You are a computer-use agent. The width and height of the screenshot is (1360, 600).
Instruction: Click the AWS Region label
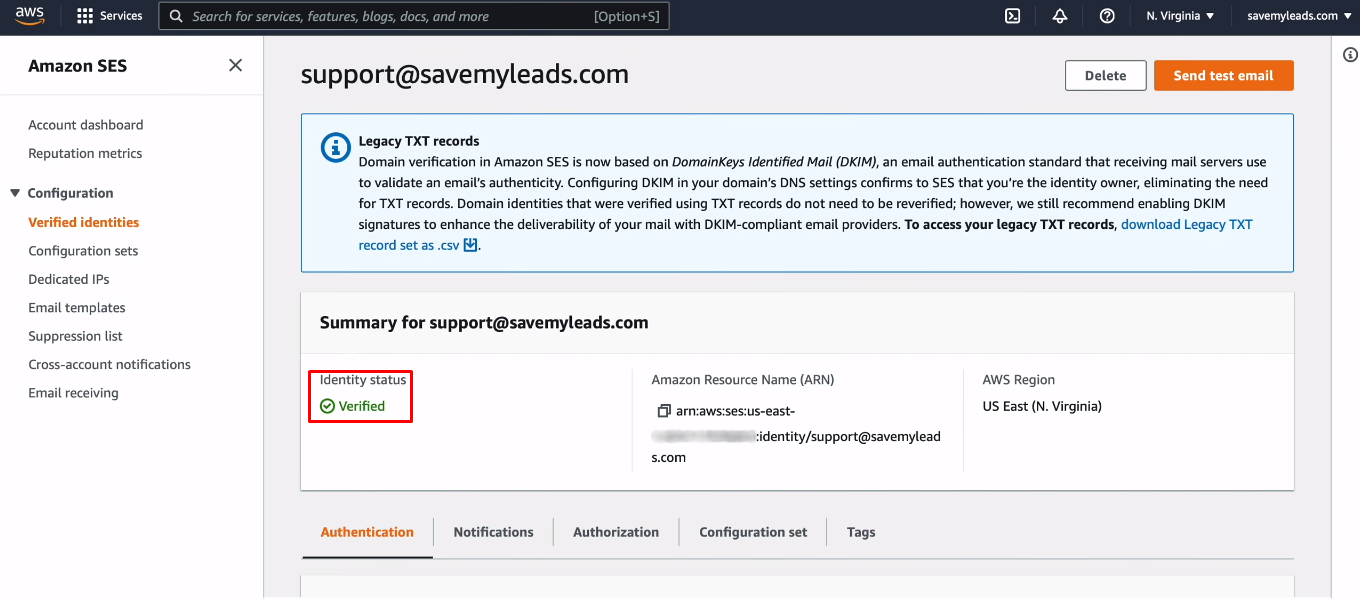click(x=1019, y=380)
